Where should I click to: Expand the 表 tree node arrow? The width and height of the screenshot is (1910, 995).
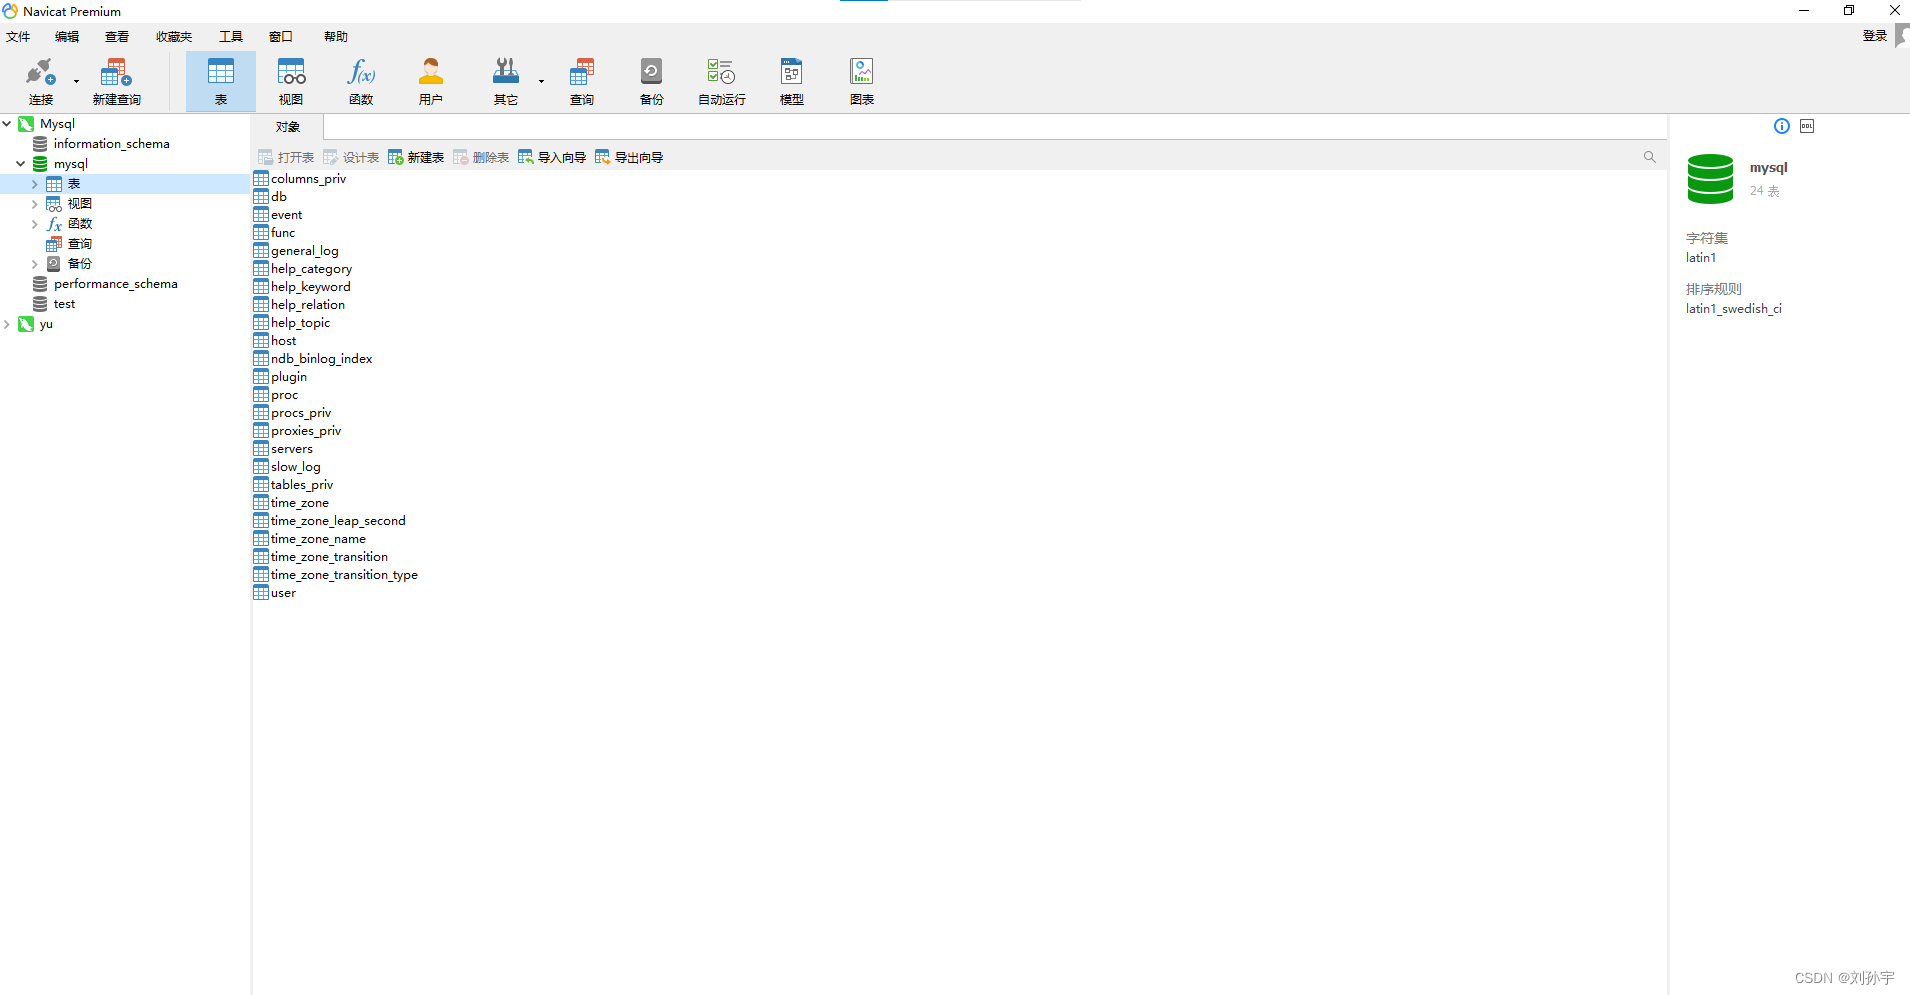(x=35, y=184)
